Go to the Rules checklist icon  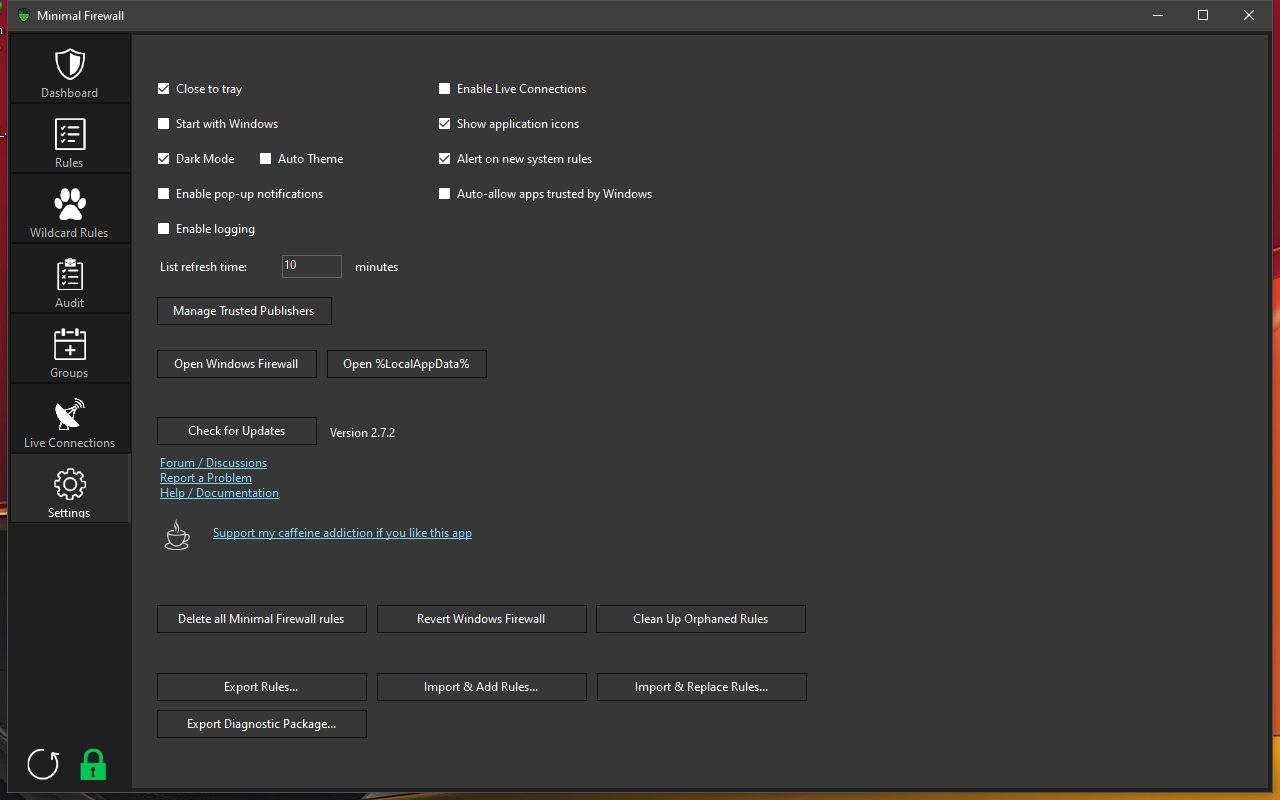(70, 135)
